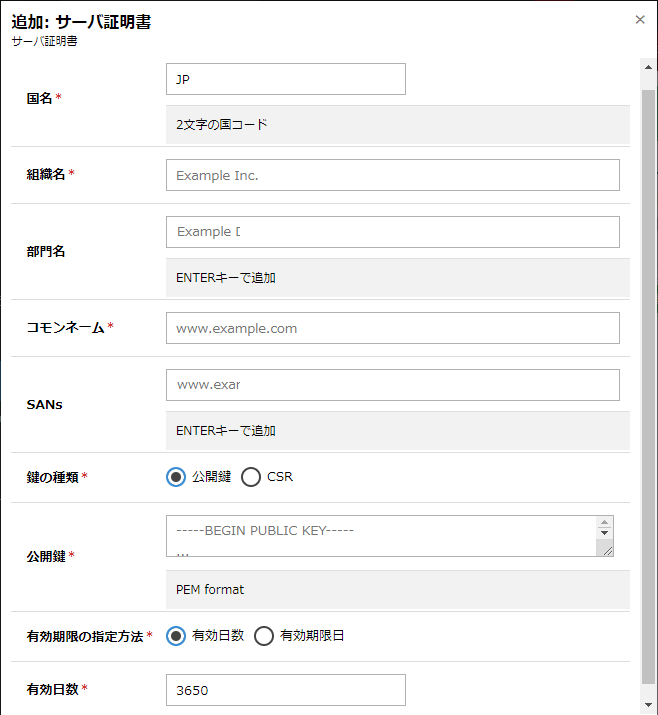Viewport: 658px width, 715px height.
Task: Click the SANs label
Action: (x=44, y=404)
